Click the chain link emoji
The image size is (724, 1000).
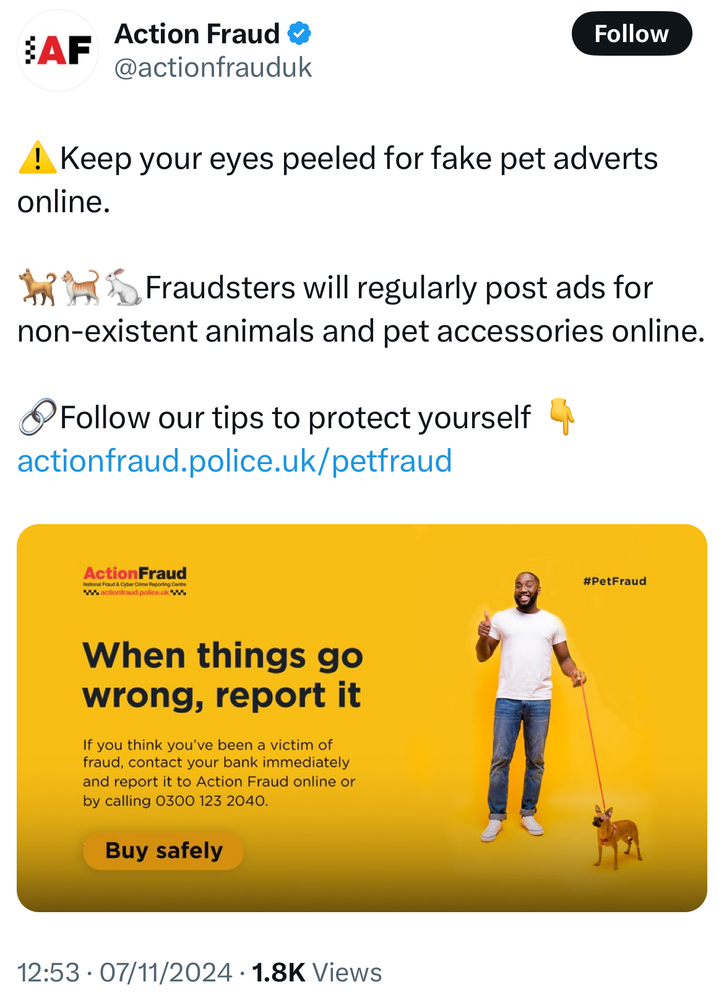37,417
